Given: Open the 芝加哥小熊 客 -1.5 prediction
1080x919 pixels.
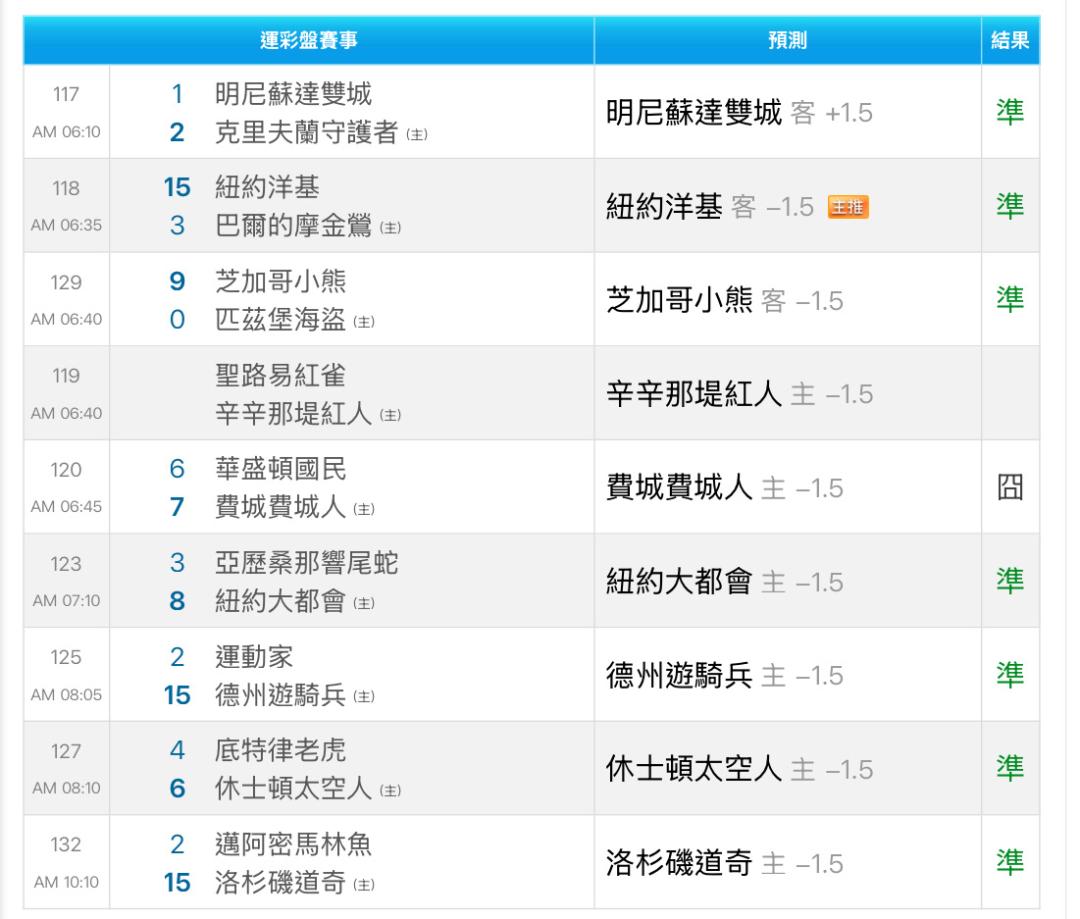Looking at the screenshot, I should (725, 300).
